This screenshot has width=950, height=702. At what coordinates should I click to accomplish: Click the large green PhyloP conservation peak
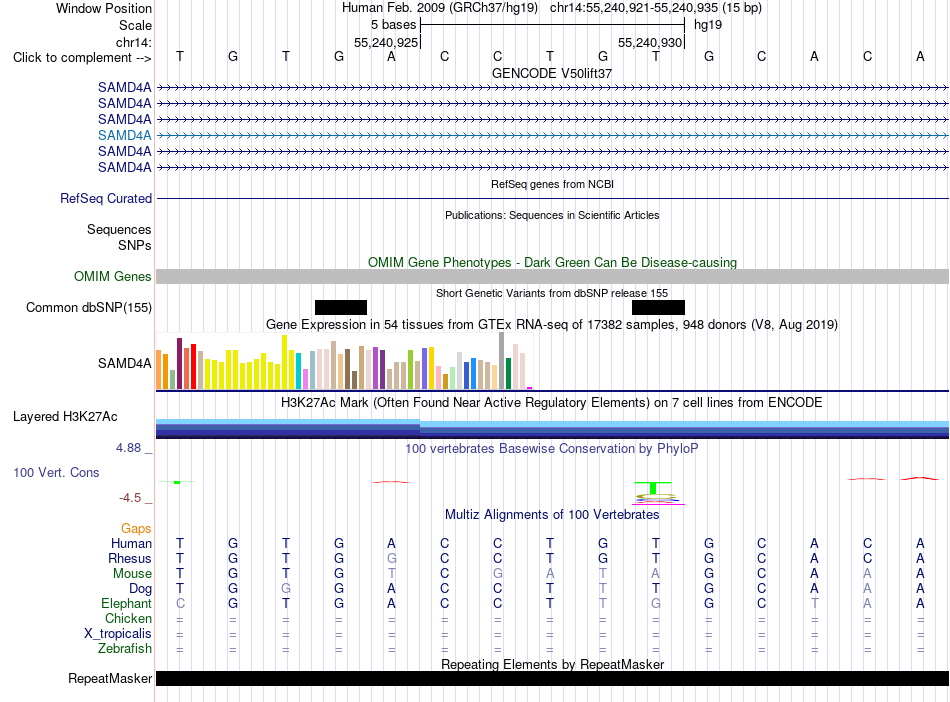pos(653,488)
